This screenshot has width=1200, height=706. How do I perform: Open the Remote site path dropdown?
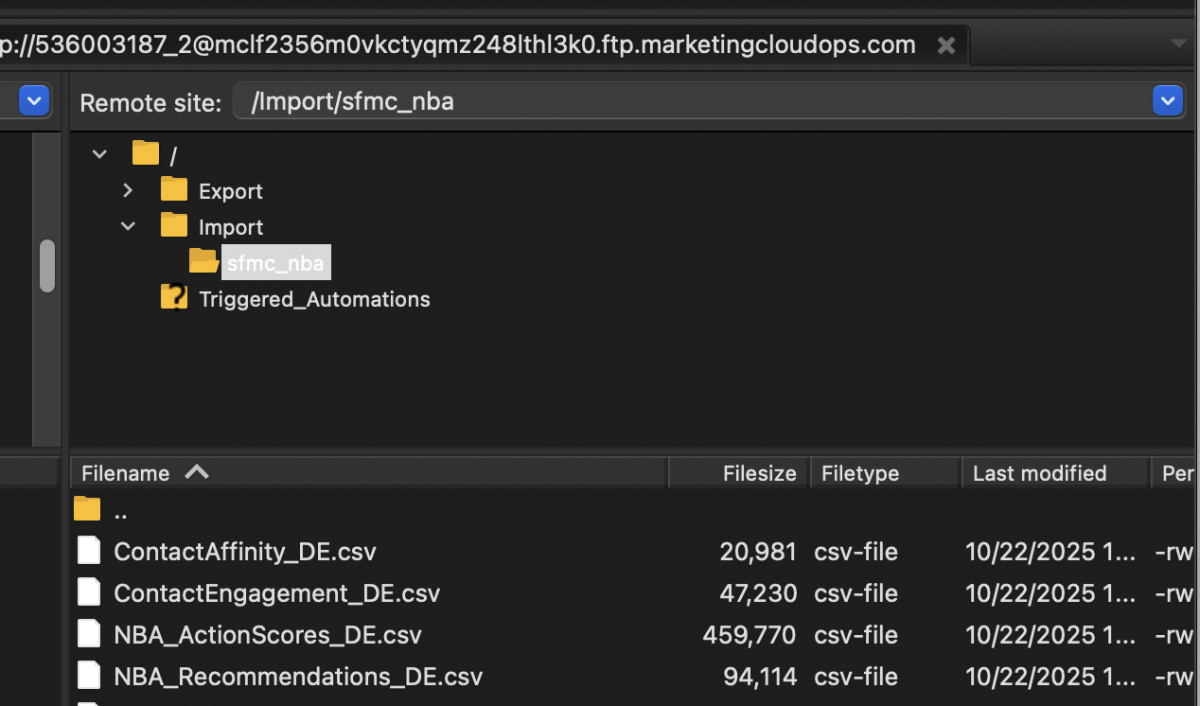tap(1167, 100)
